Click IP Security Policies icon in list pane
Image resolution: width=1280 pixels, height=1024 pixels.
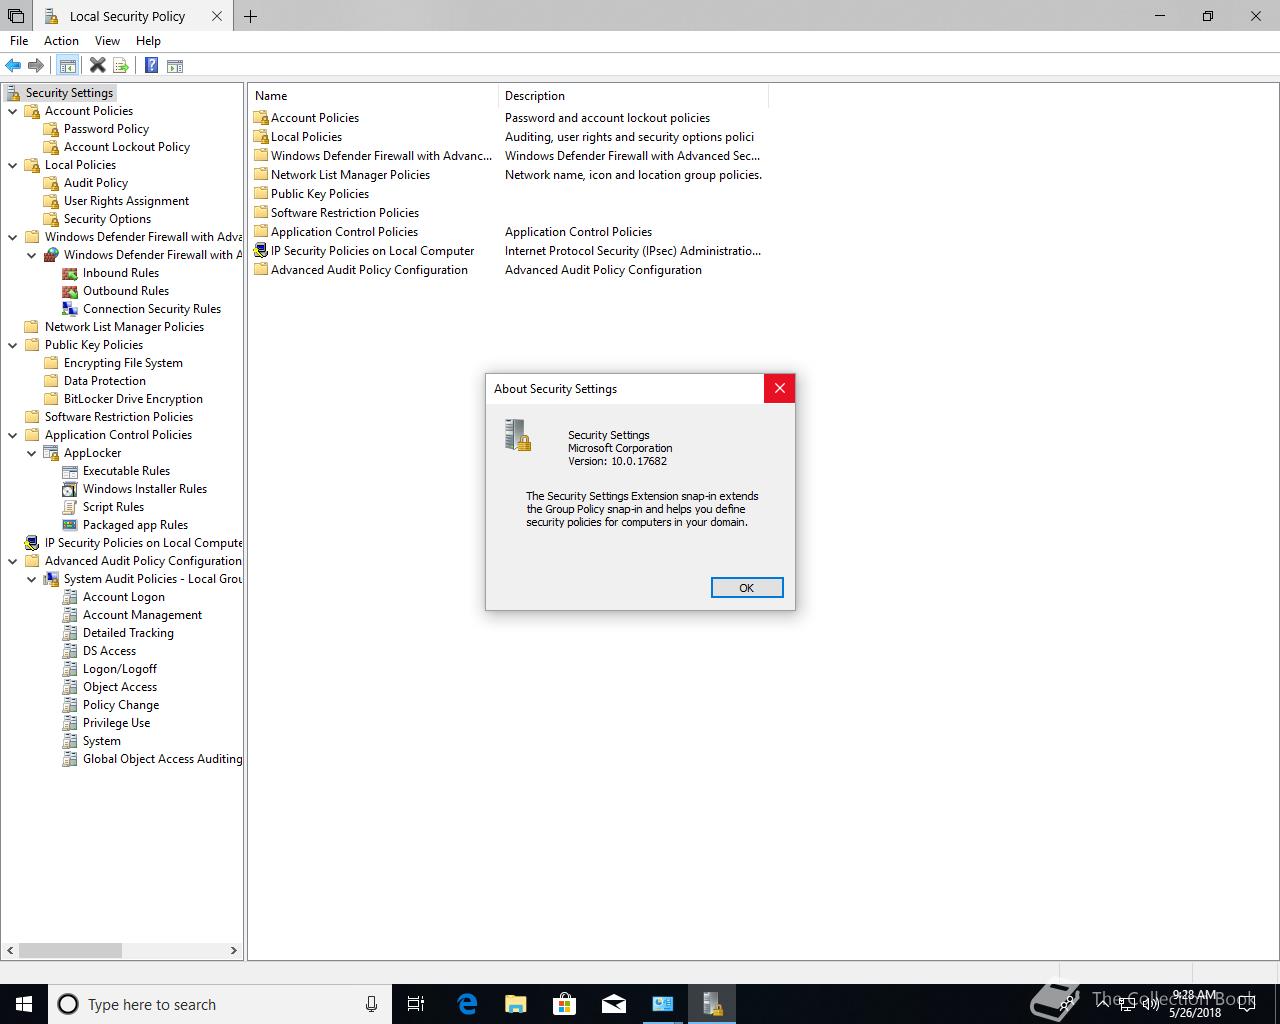coord(261,251)
